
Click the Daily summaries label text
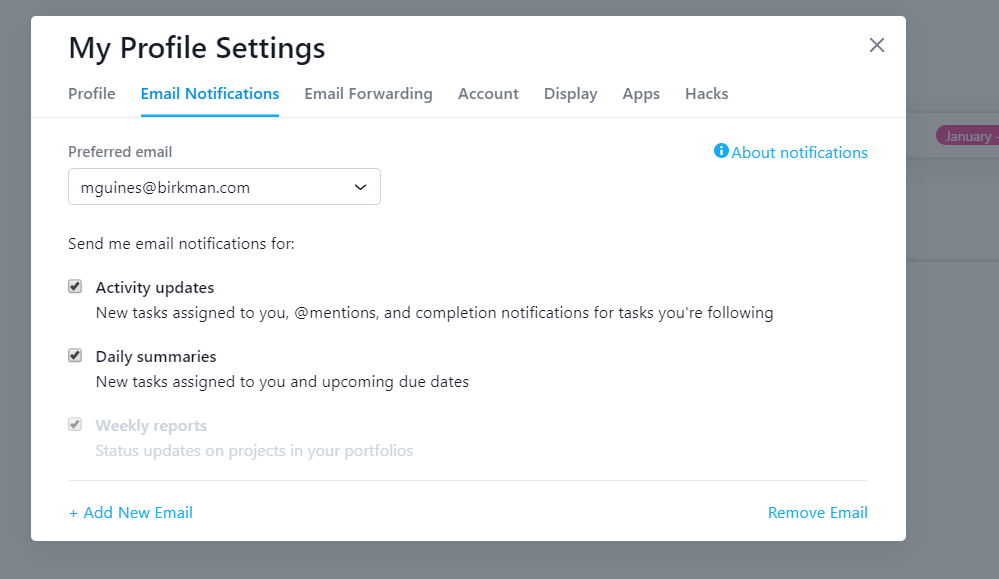pyautogui.click(x=156, y=357)
